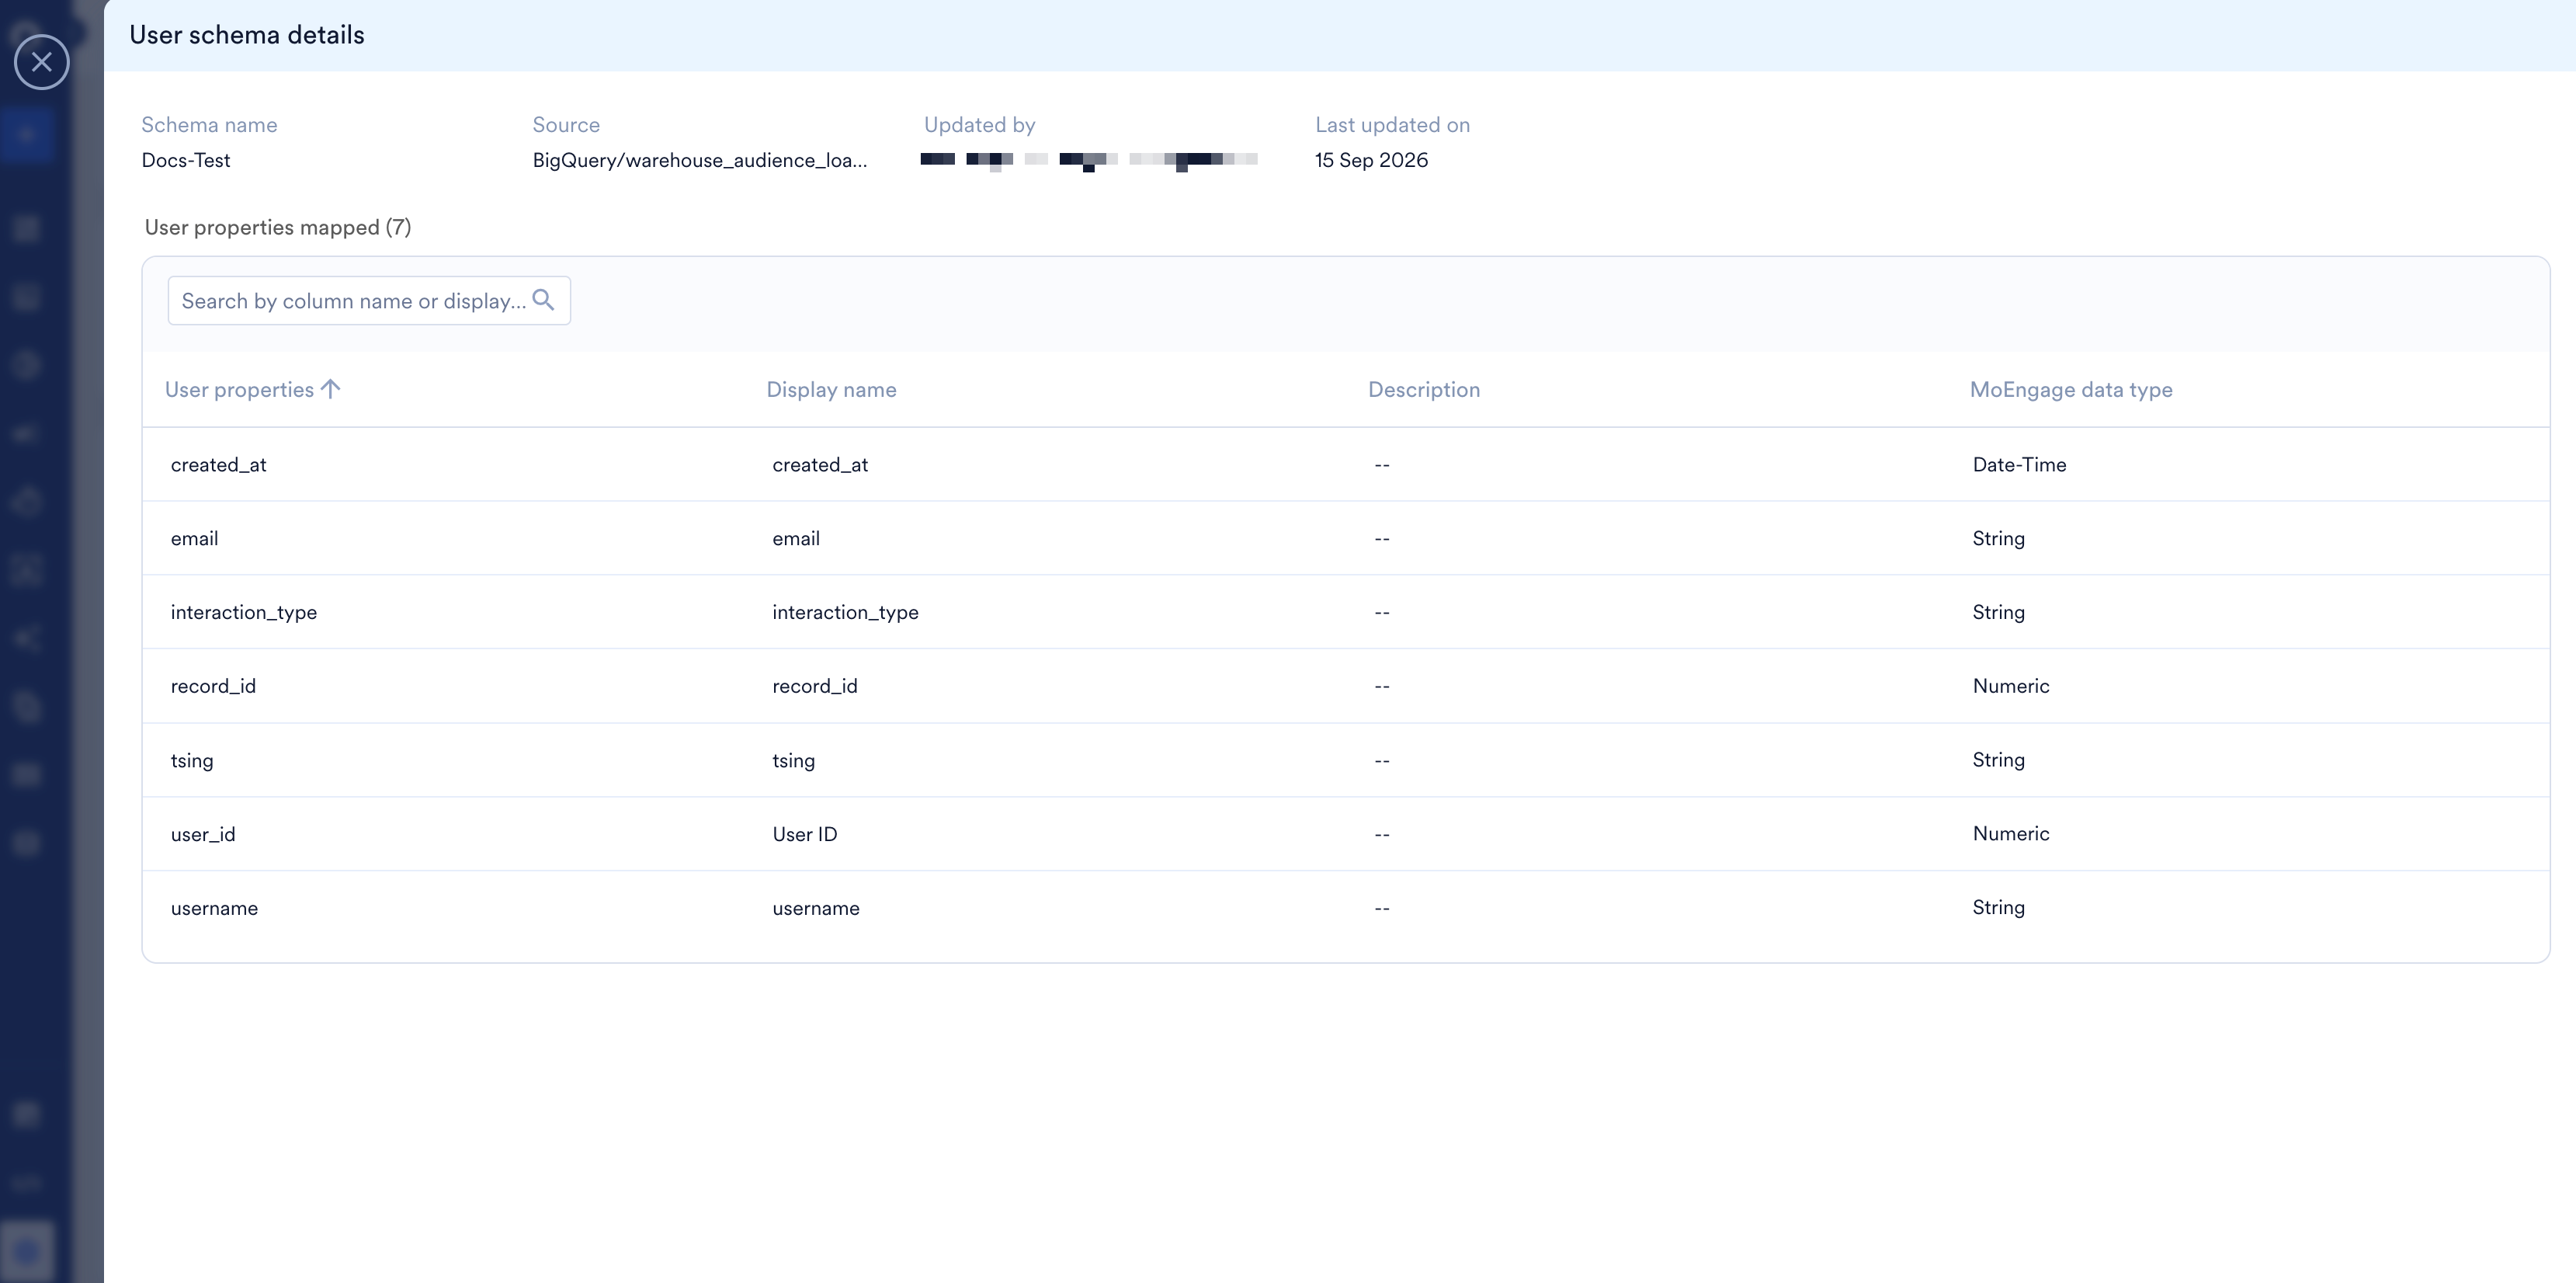The height and width of the screenshot is (1283, 2576).
Task: Click the Display name column header
Action: (x=831, y=389)
